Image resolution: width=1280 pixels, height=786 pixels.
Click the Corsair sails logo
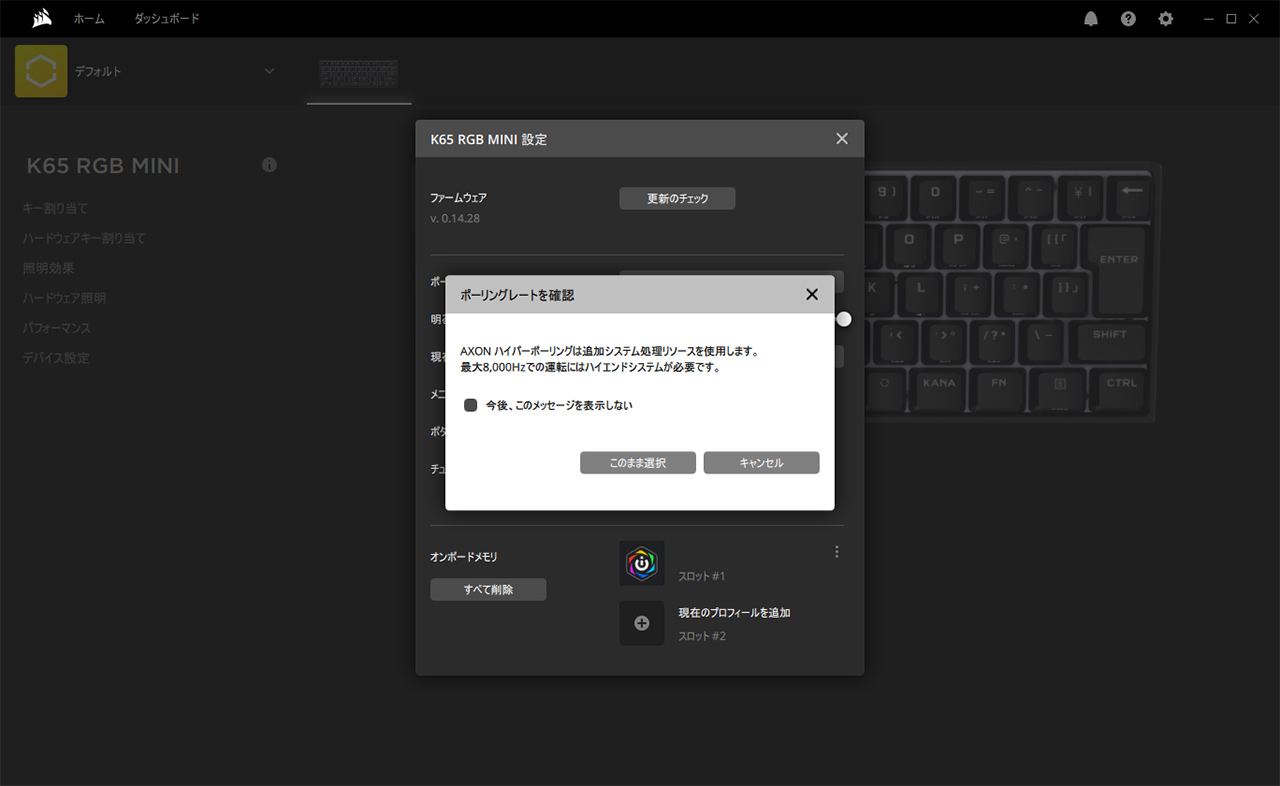(x=42, y=18)
